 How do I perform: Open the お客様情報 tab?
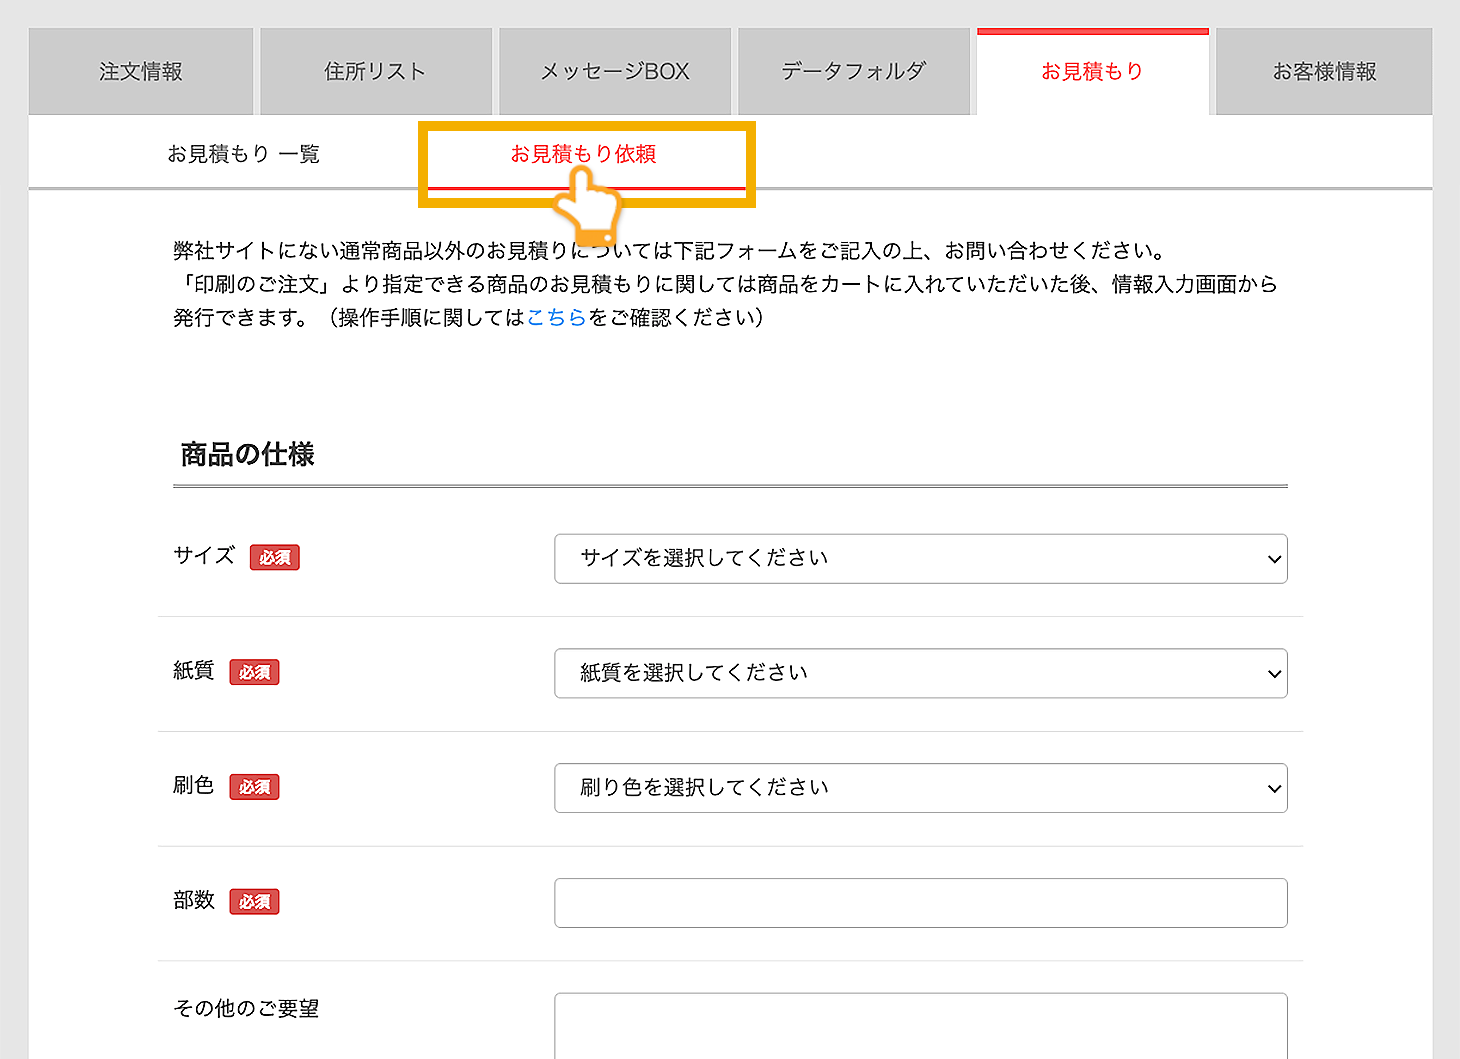[x=1324, y=72]
